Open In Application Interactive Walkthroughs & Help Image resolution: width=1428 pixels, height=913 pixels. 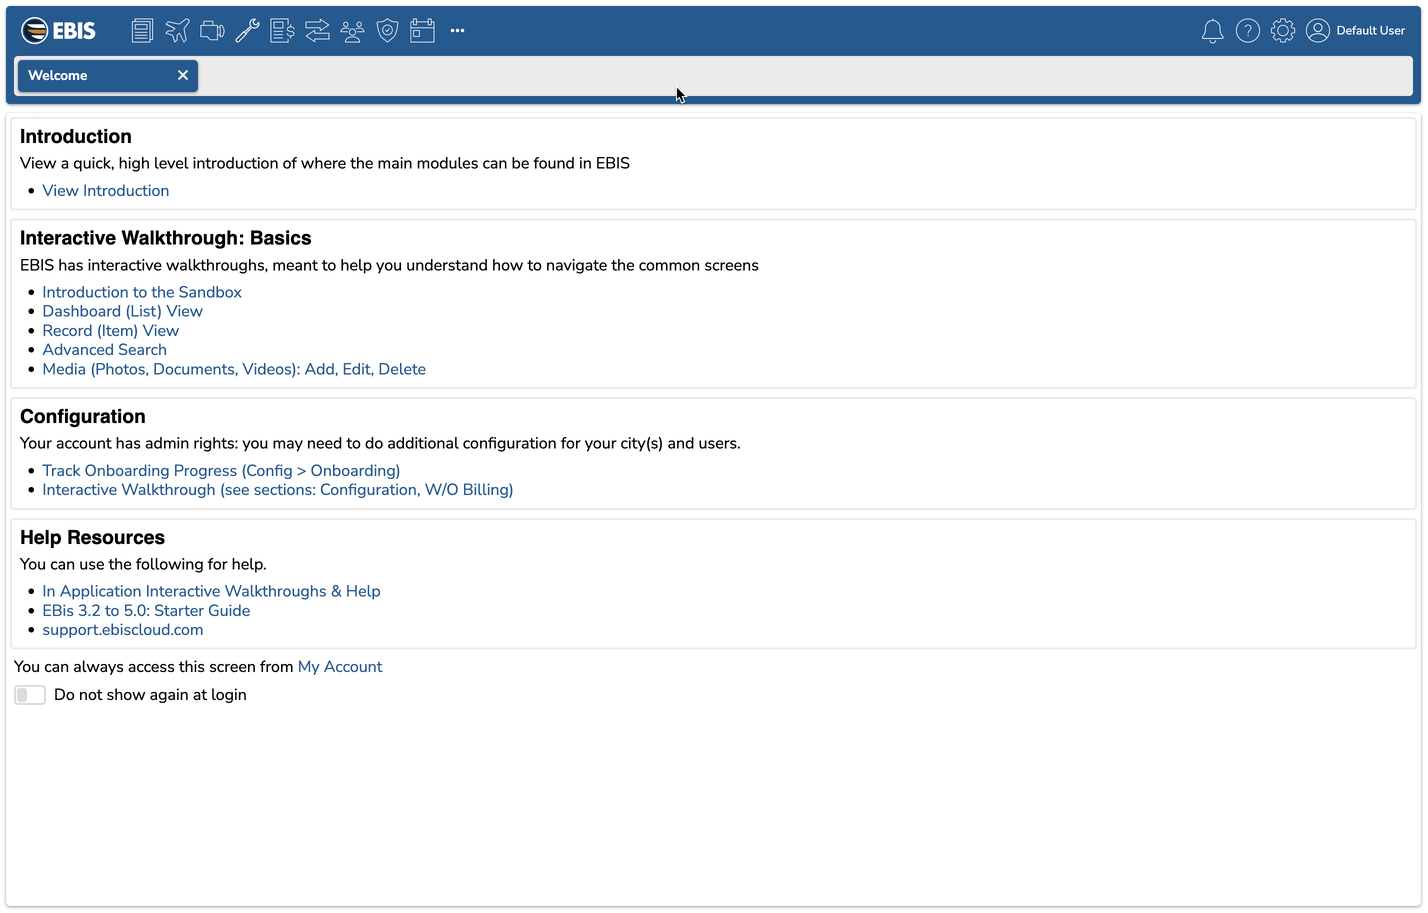tap(211, 592)
